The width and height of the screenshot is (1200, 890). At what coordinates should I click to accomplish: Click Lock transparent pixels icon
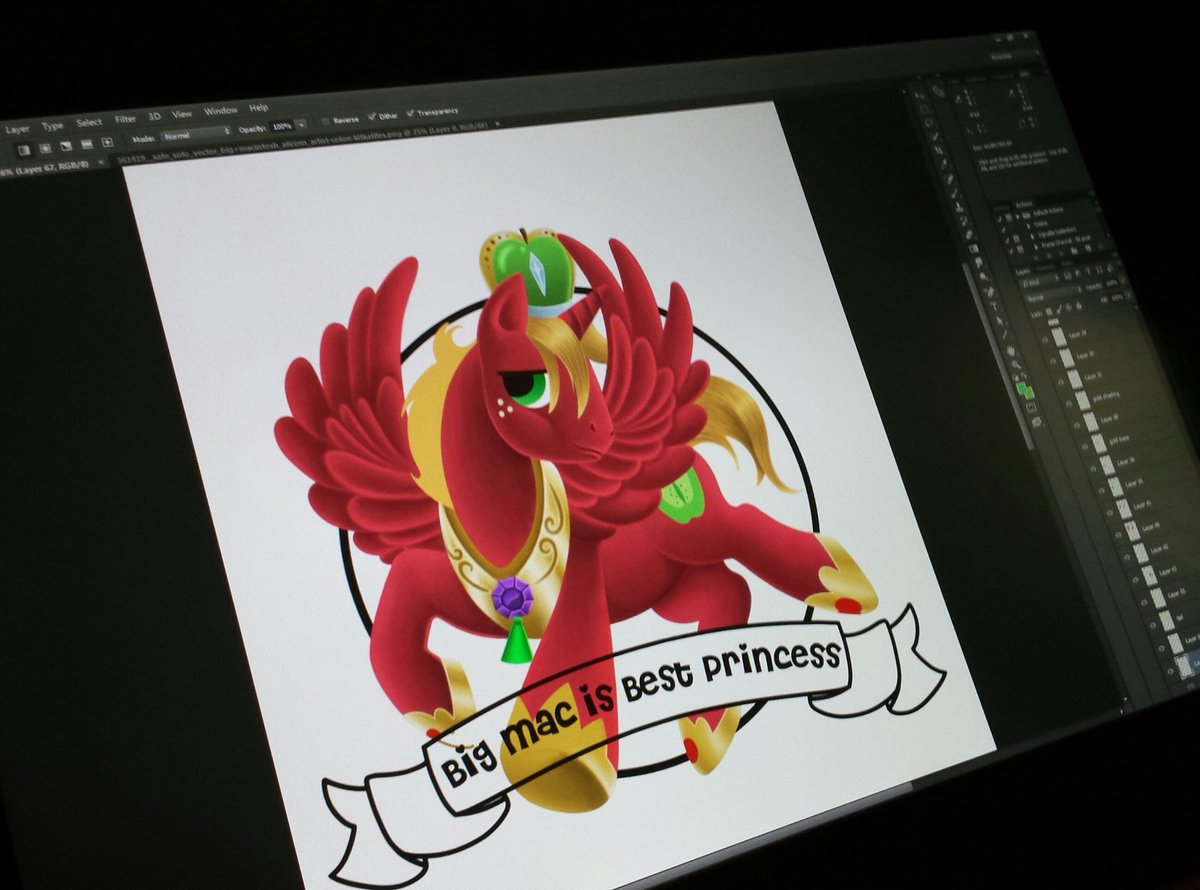click(x=1049, y=312)
